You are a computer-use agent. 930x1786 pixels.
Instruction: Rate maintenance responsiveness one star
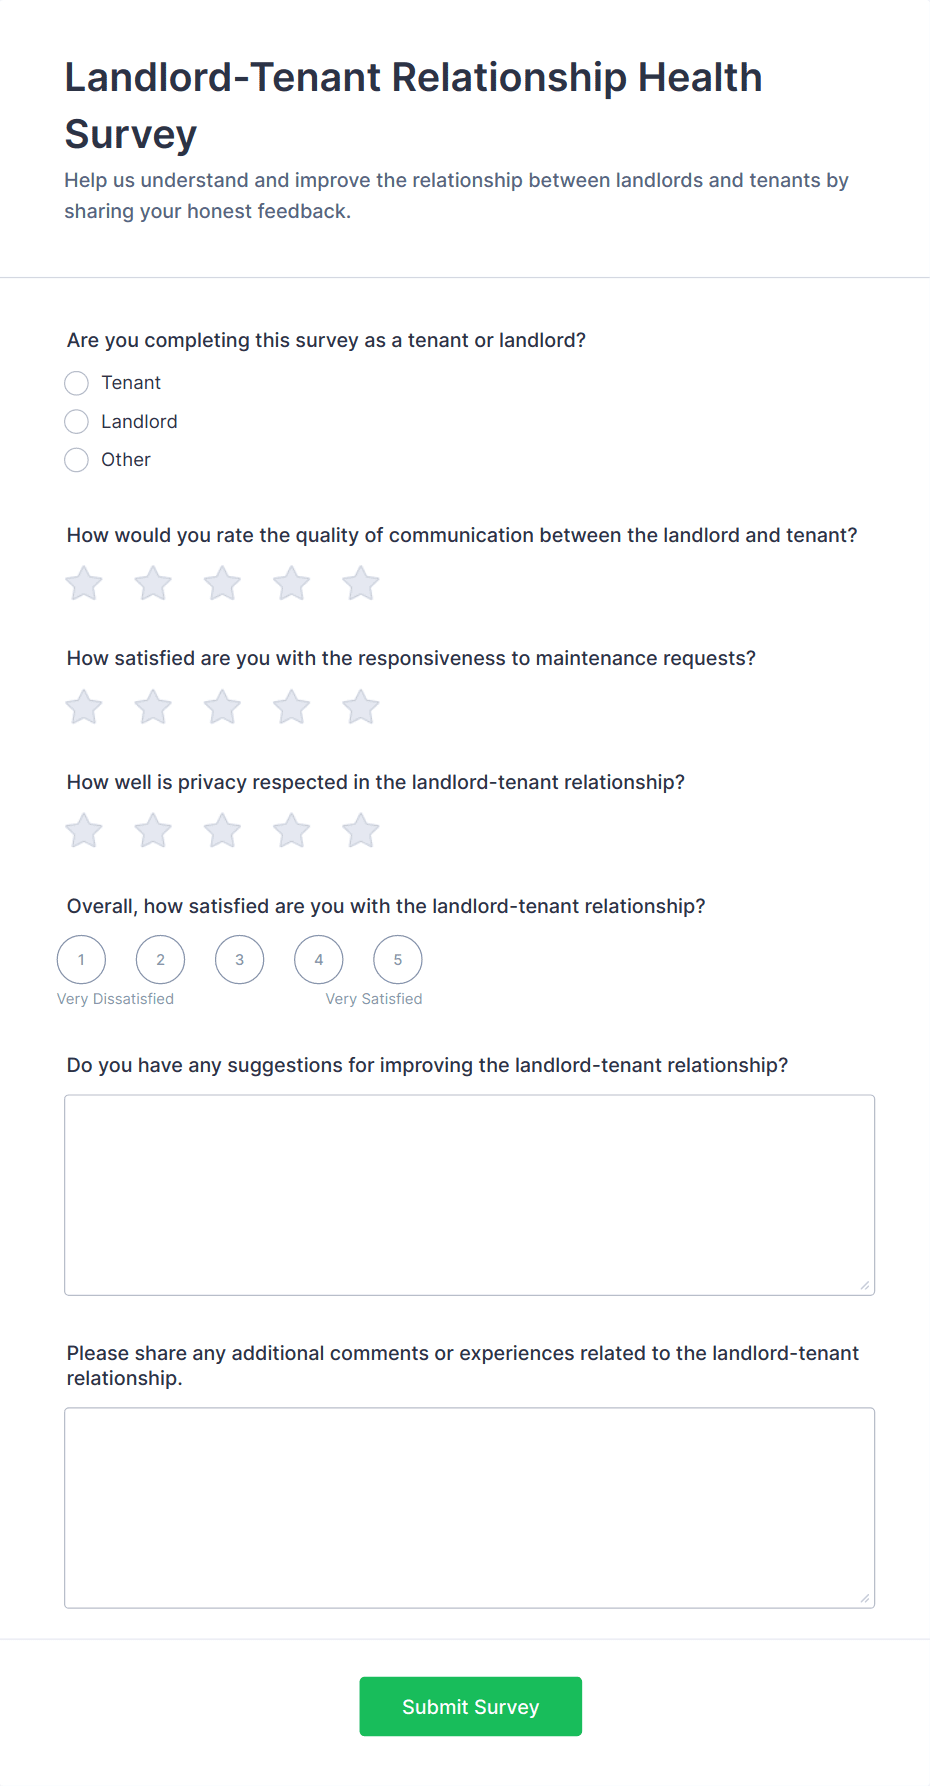click(x=83, y=706)
